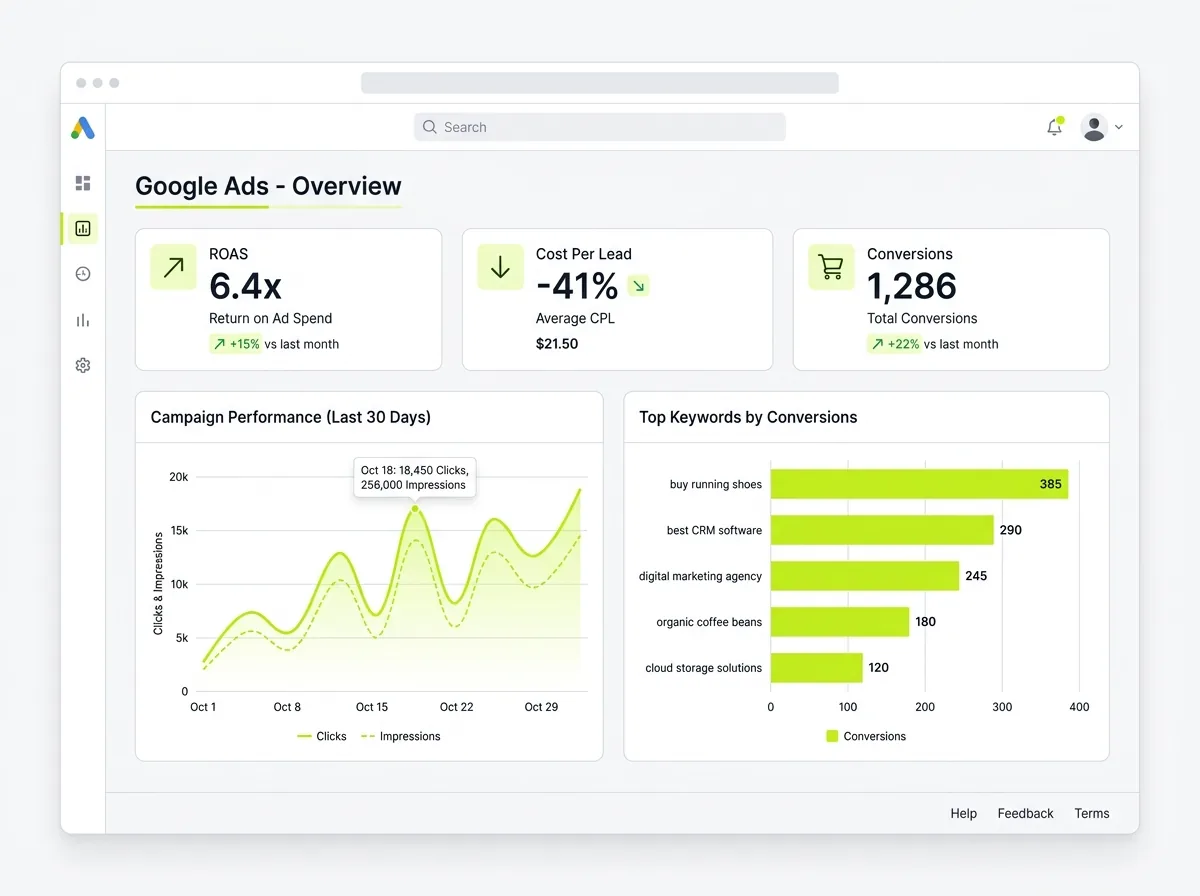The width and height of the screenshot is (1200, 896).
Task: Click the $21.50 average CPL value
Action: tap(557, 344)
